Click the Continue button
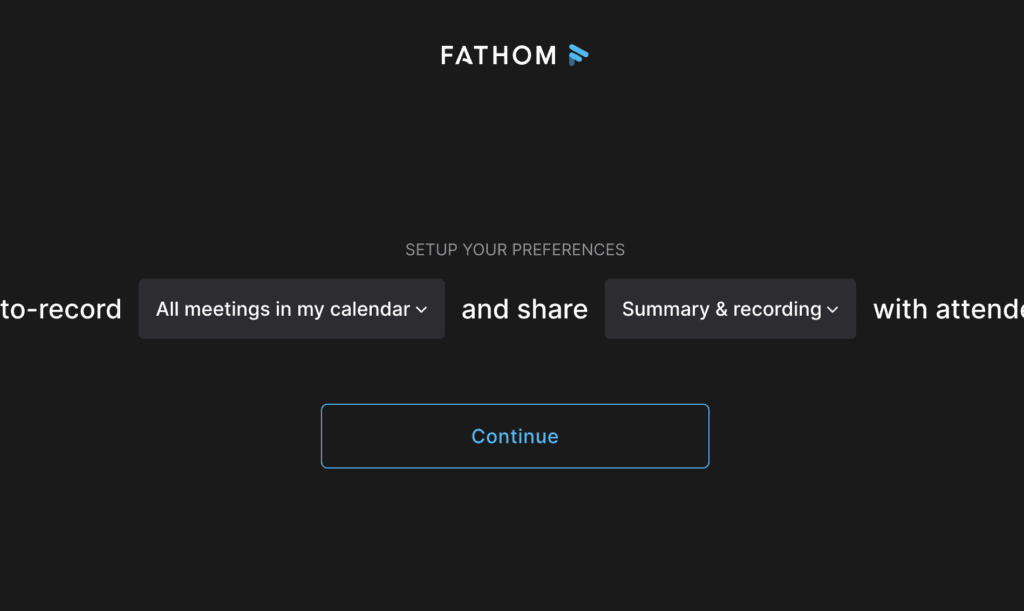The height and width of the screenshot is (611, 1024). tap(515, 436)
